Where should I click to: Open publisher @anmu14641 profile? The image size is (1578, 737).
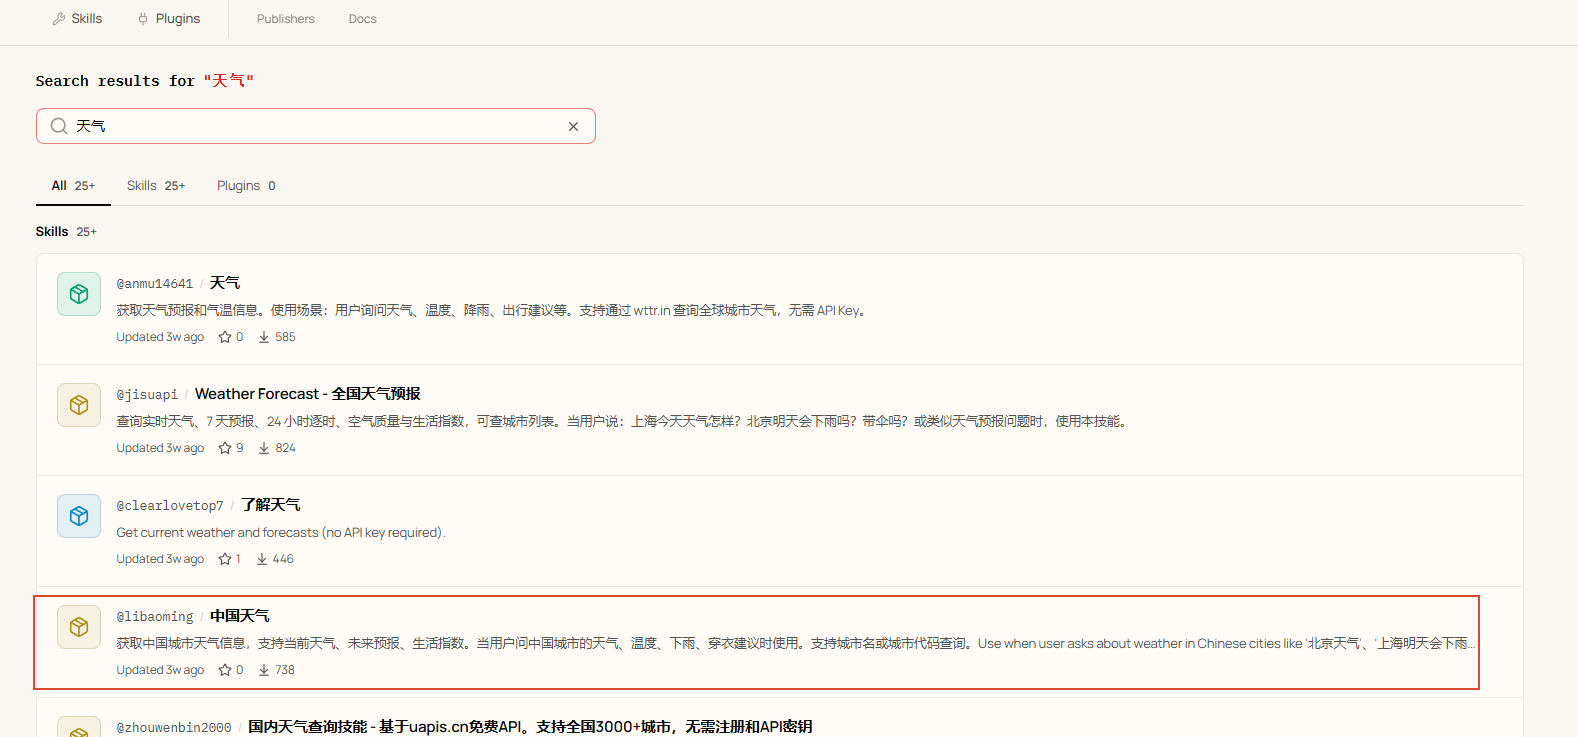[x=155, y=284]
